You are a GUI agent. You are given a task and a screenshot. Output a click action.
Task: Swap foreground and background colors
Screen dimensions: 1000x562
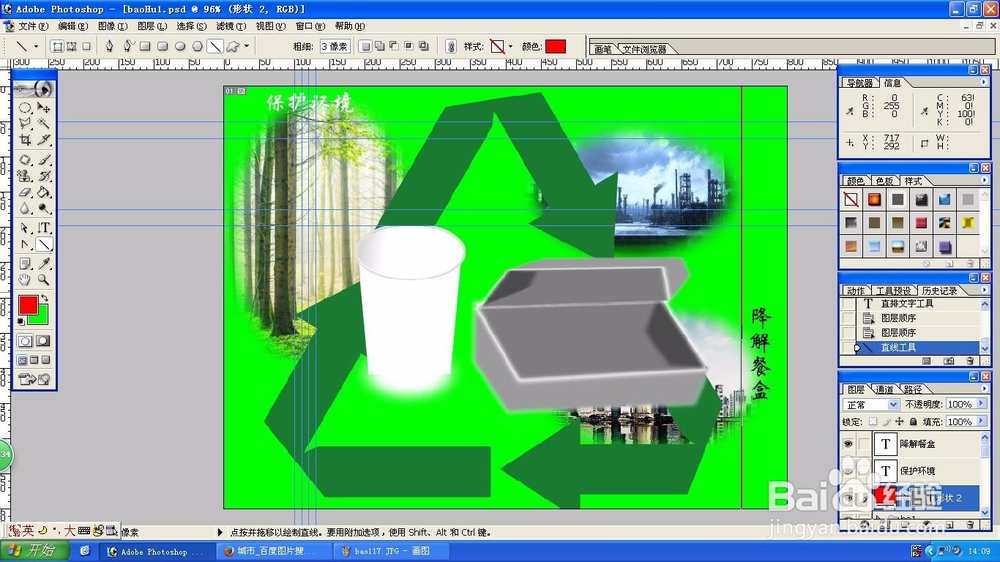pyautogui.click(x=45, y=298)
